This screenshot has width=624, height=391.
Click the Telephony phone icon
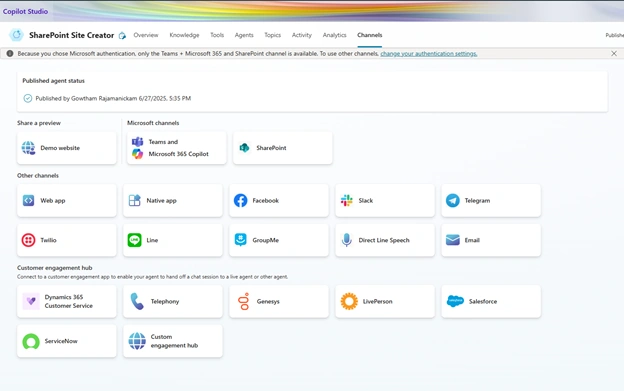click(x=137, y=301)
